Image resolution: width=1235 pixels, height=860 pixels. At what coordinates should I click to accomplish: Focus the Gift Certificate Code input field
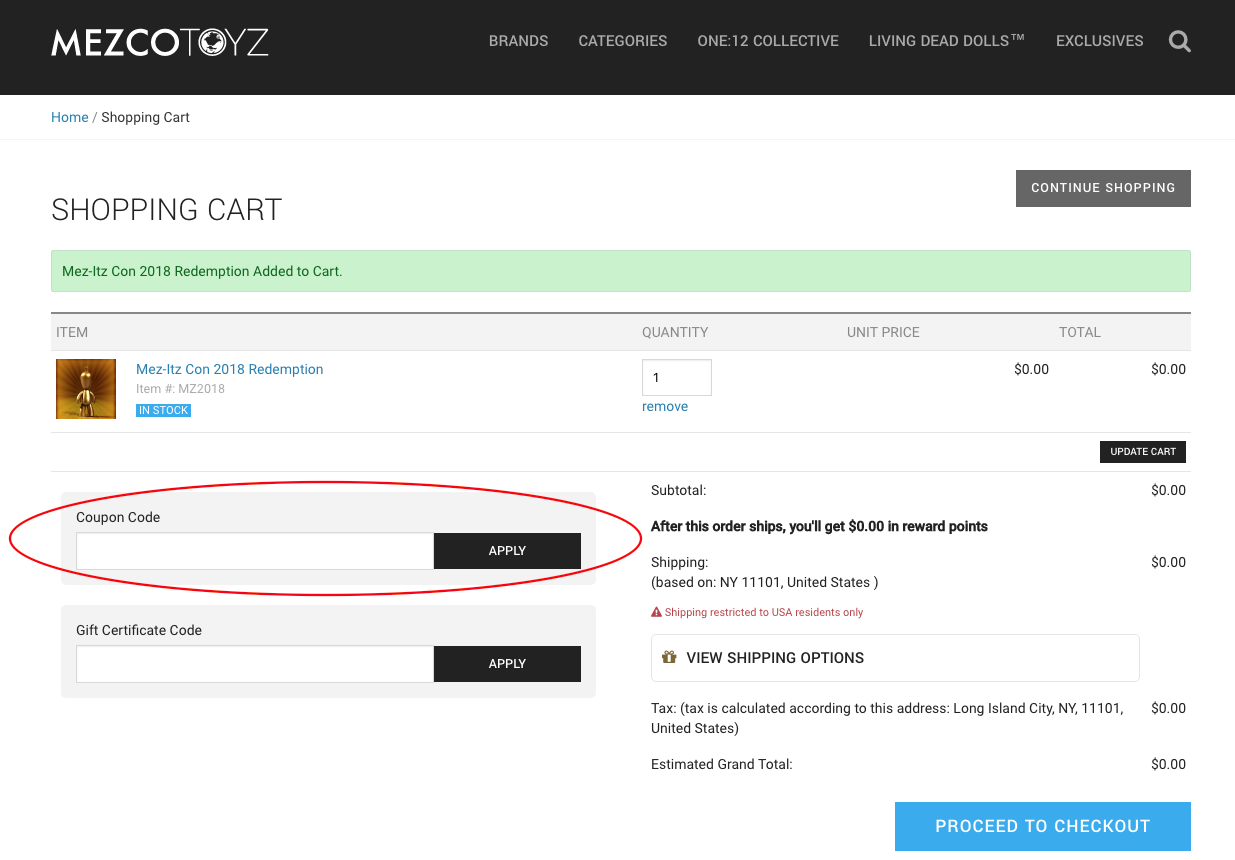pyautogui.click(x=255, y=664)
